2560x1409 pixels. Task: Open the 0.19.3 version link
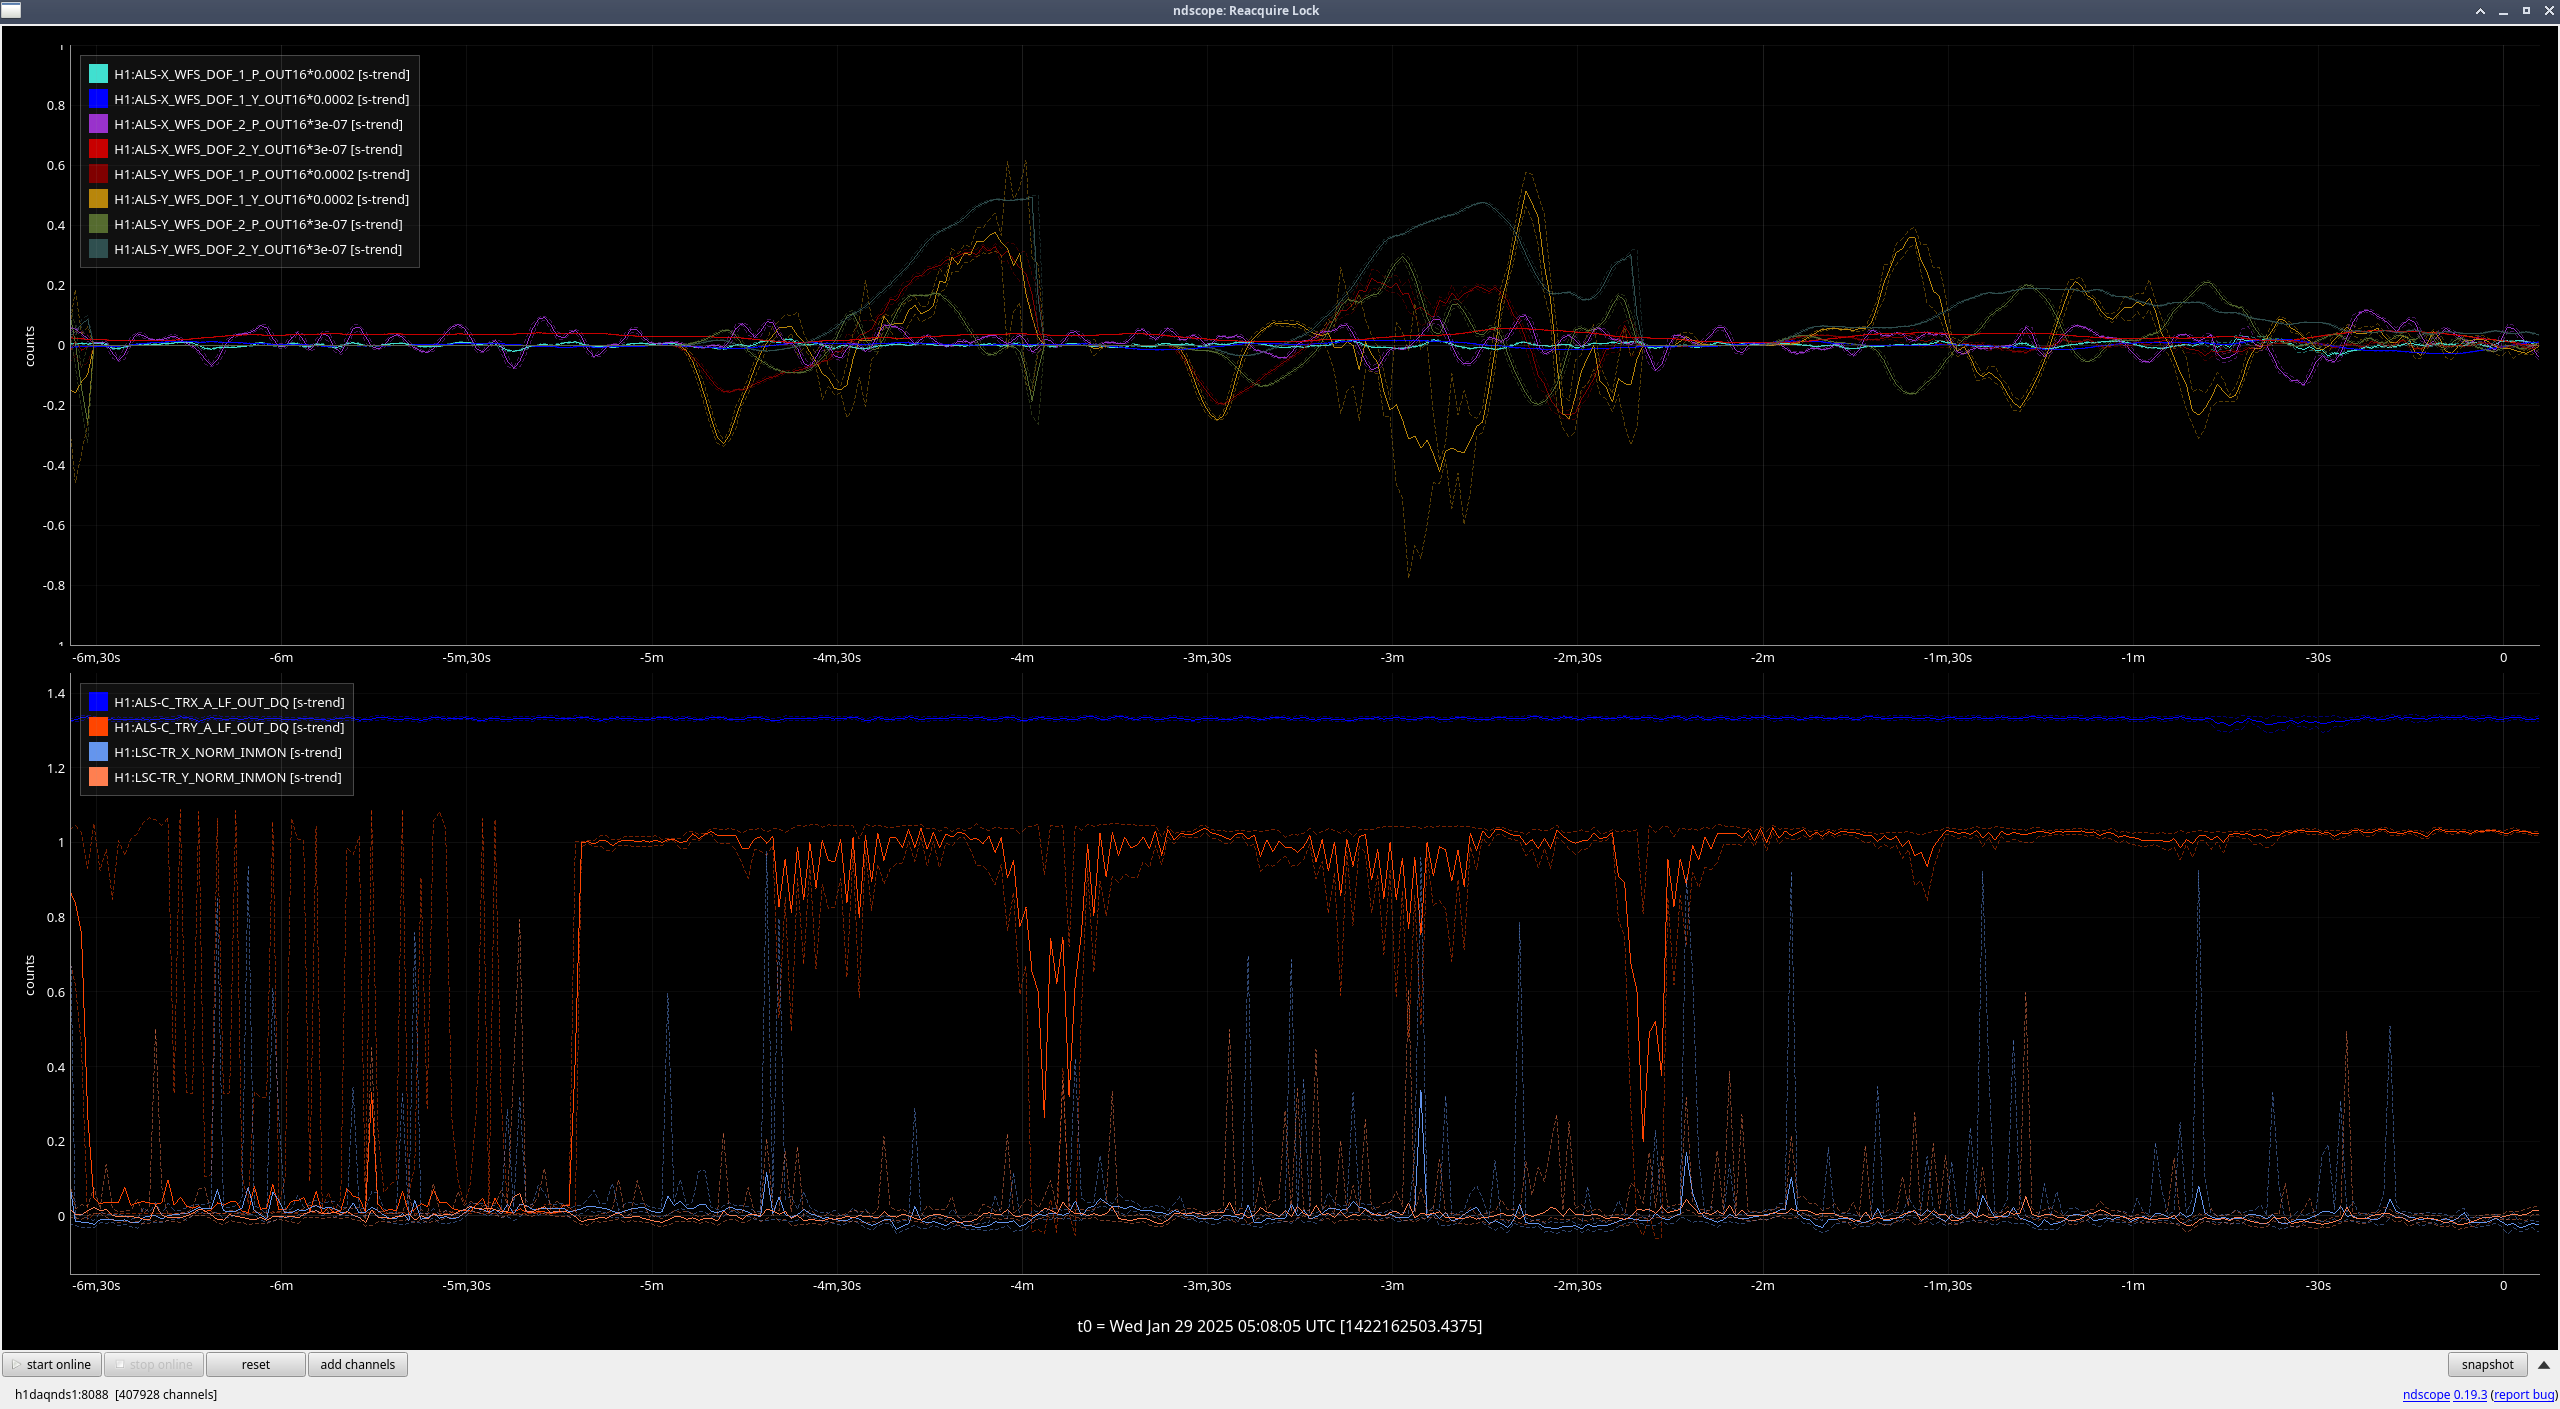(x=2470, y=1394)
